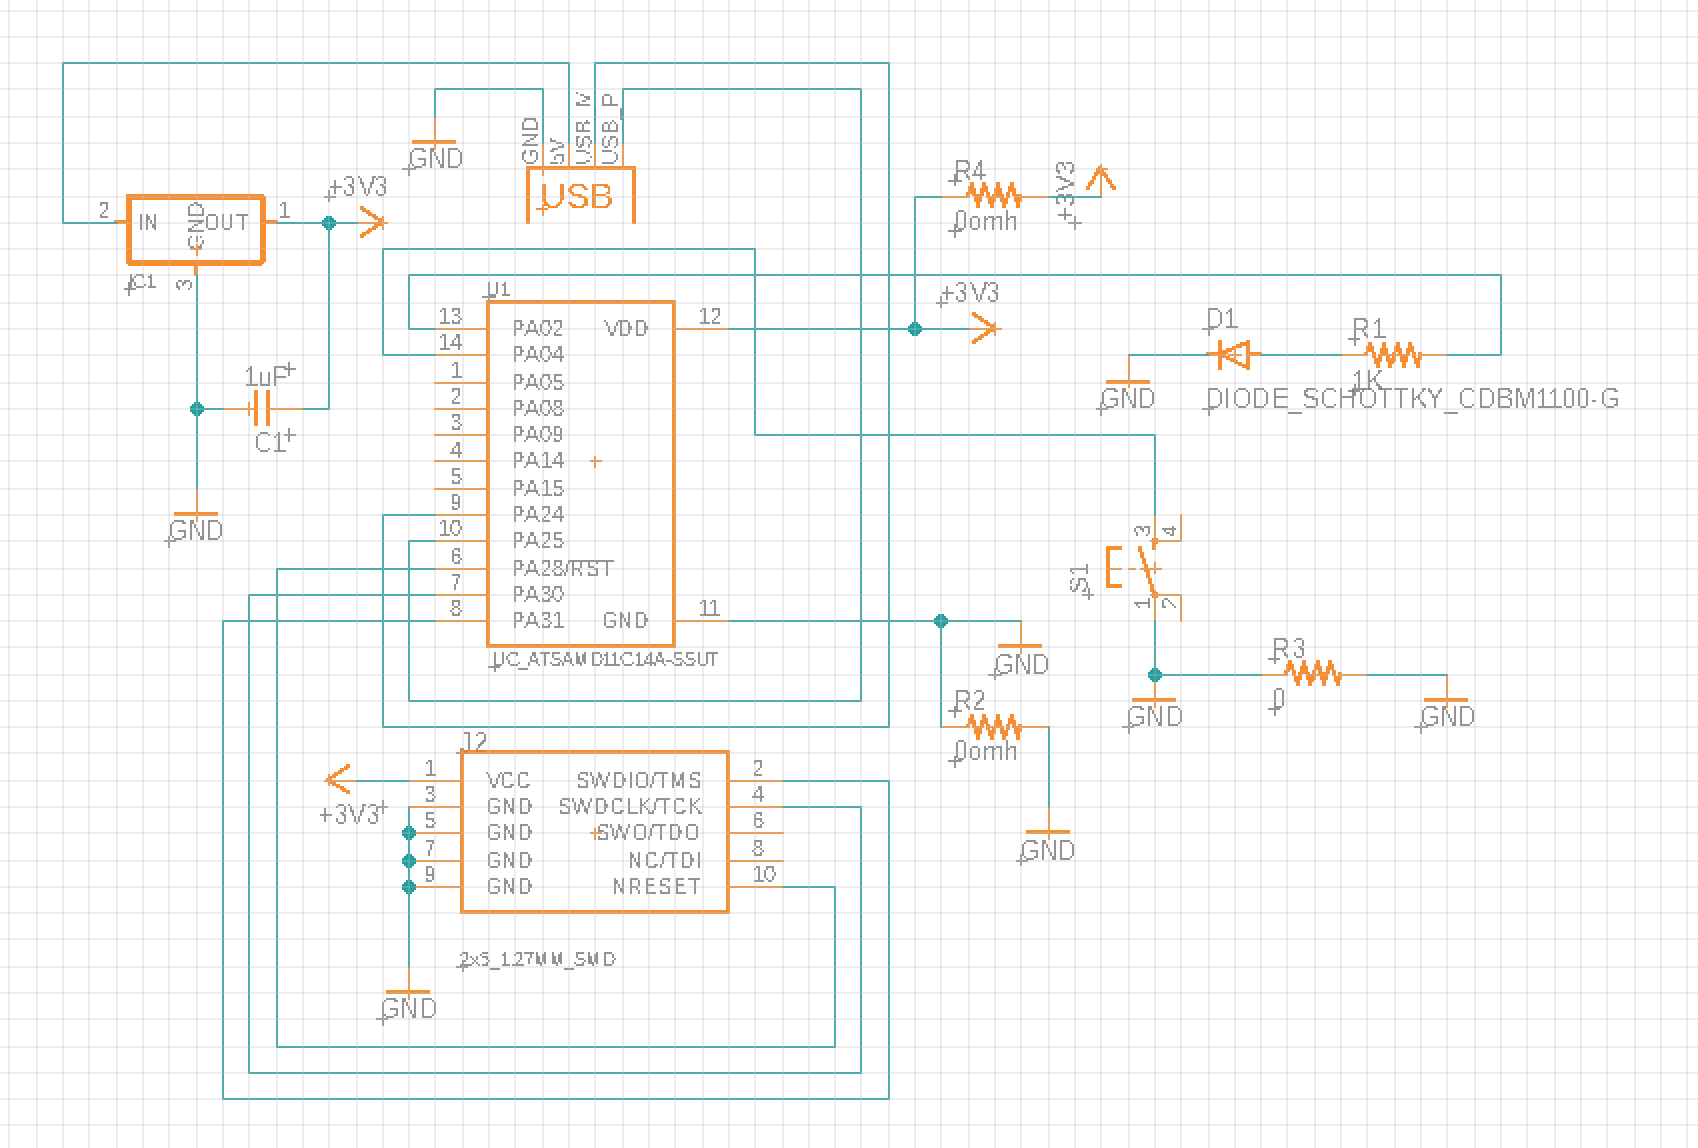Click the IN pin label on regulator

click(x=148, y=223)
